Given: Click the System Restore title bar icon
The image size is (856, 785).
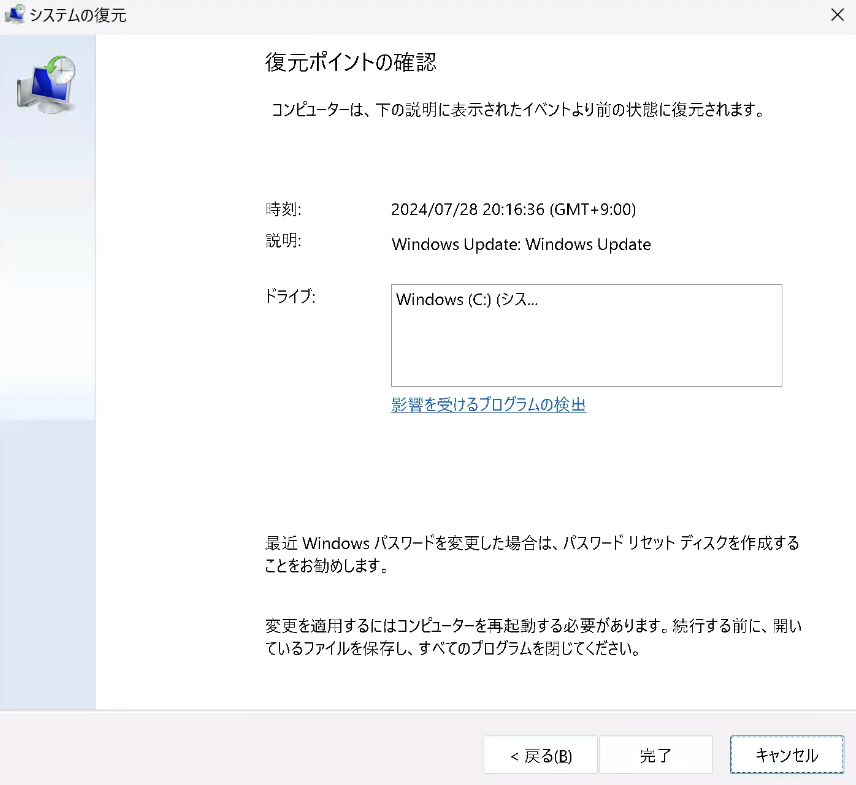Looking at the screenshot, I should (x=14, y=14).
